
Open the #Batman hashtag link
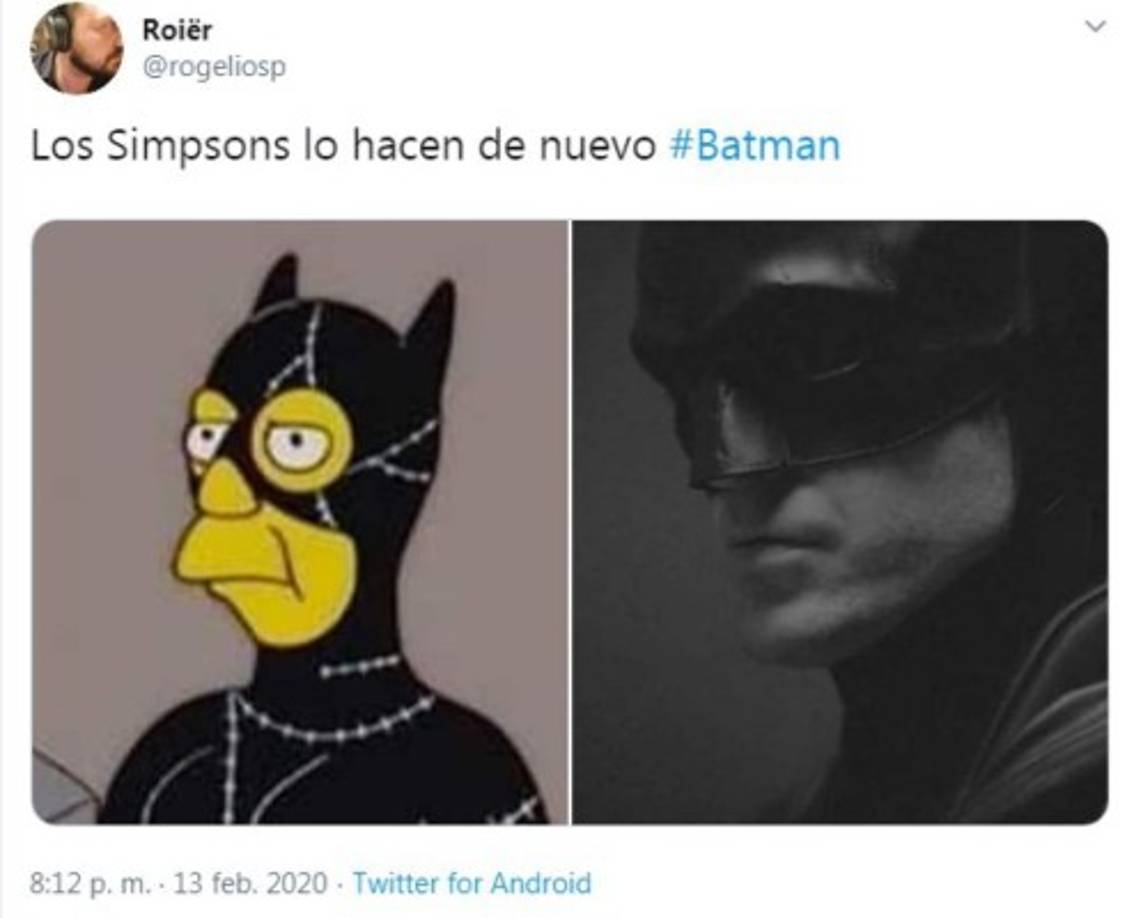pos(755,144)
